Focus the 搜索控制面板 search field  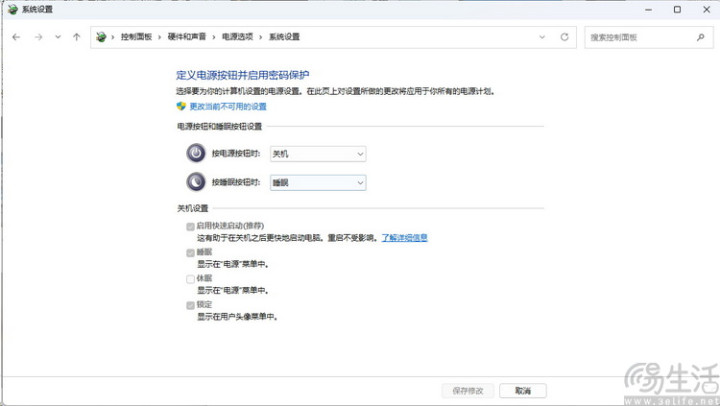tap(648, 38)
